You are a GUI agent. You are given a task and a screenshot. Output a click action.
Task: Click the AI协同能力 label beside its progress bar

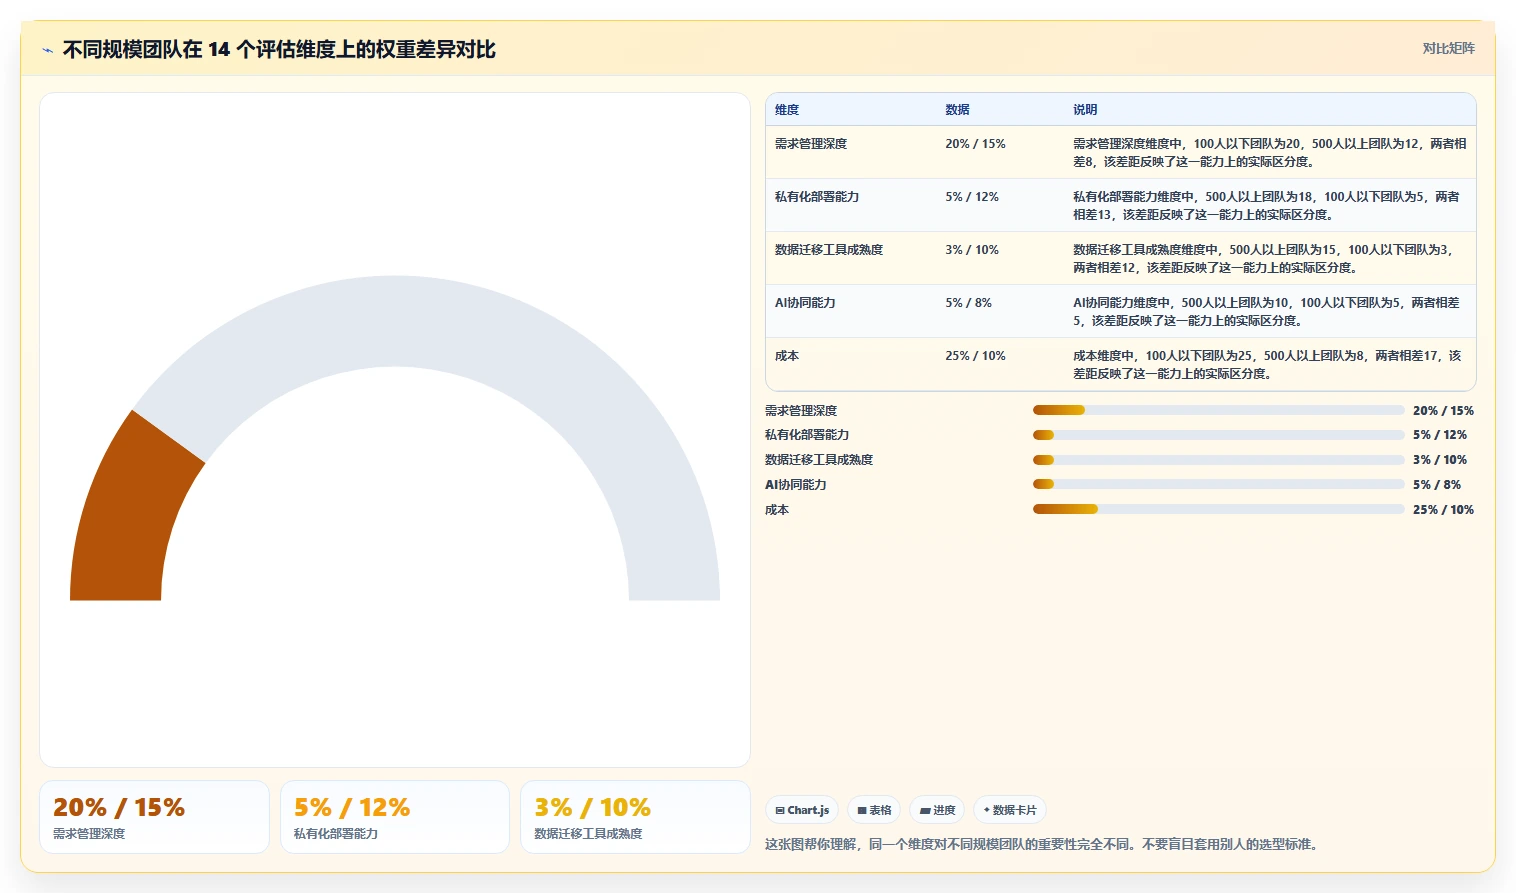(x=796, y=485)
